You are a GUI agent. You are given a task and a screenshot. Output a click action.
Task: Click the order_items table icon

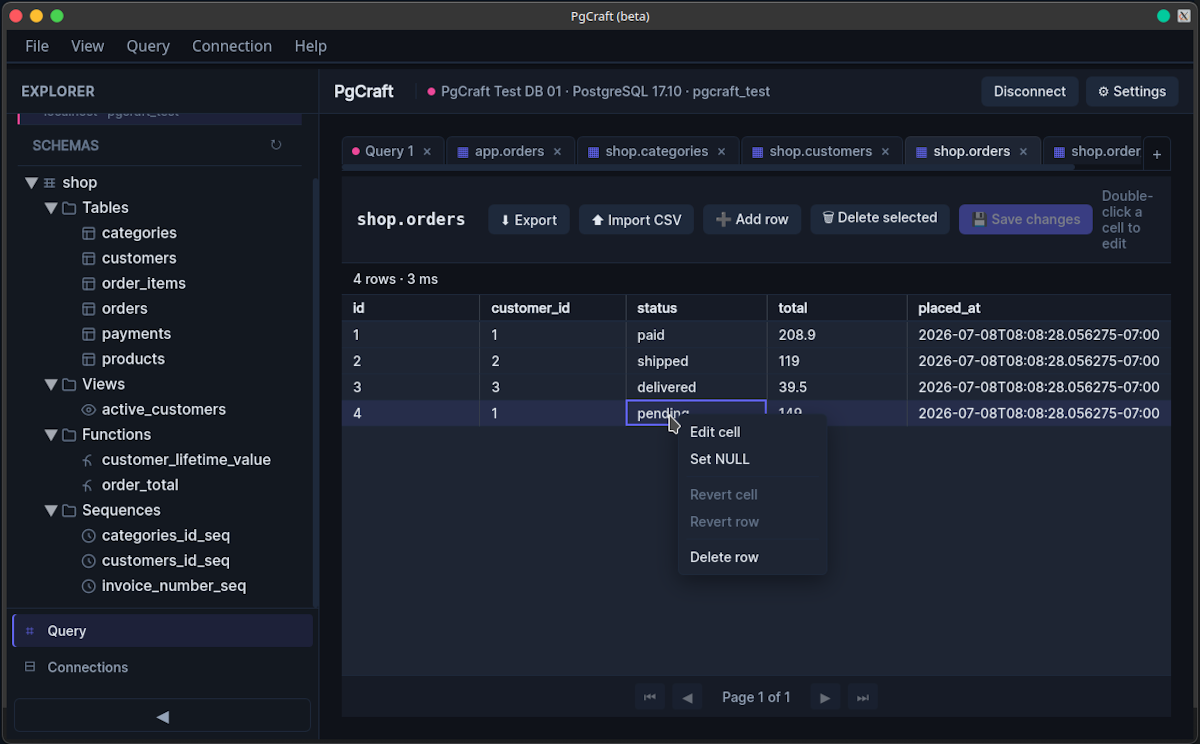[x=88, y=283]
